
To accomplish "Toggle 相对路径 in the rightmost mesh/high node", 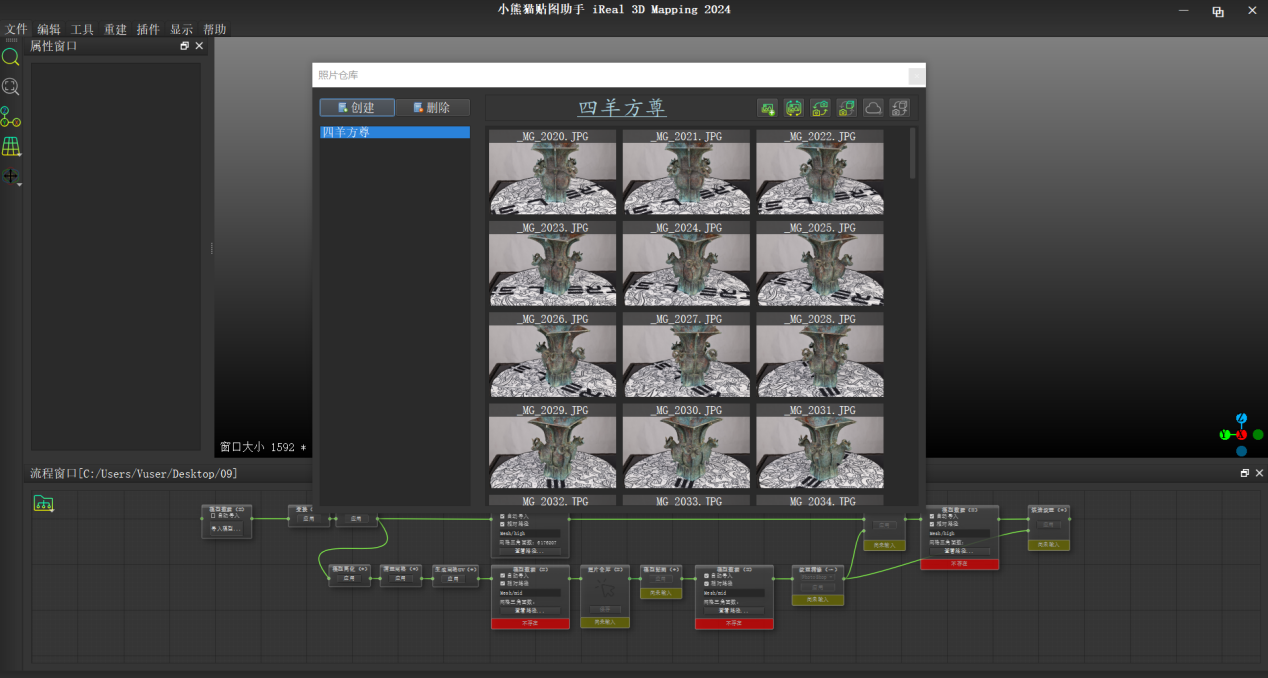I will pos(932,524).
